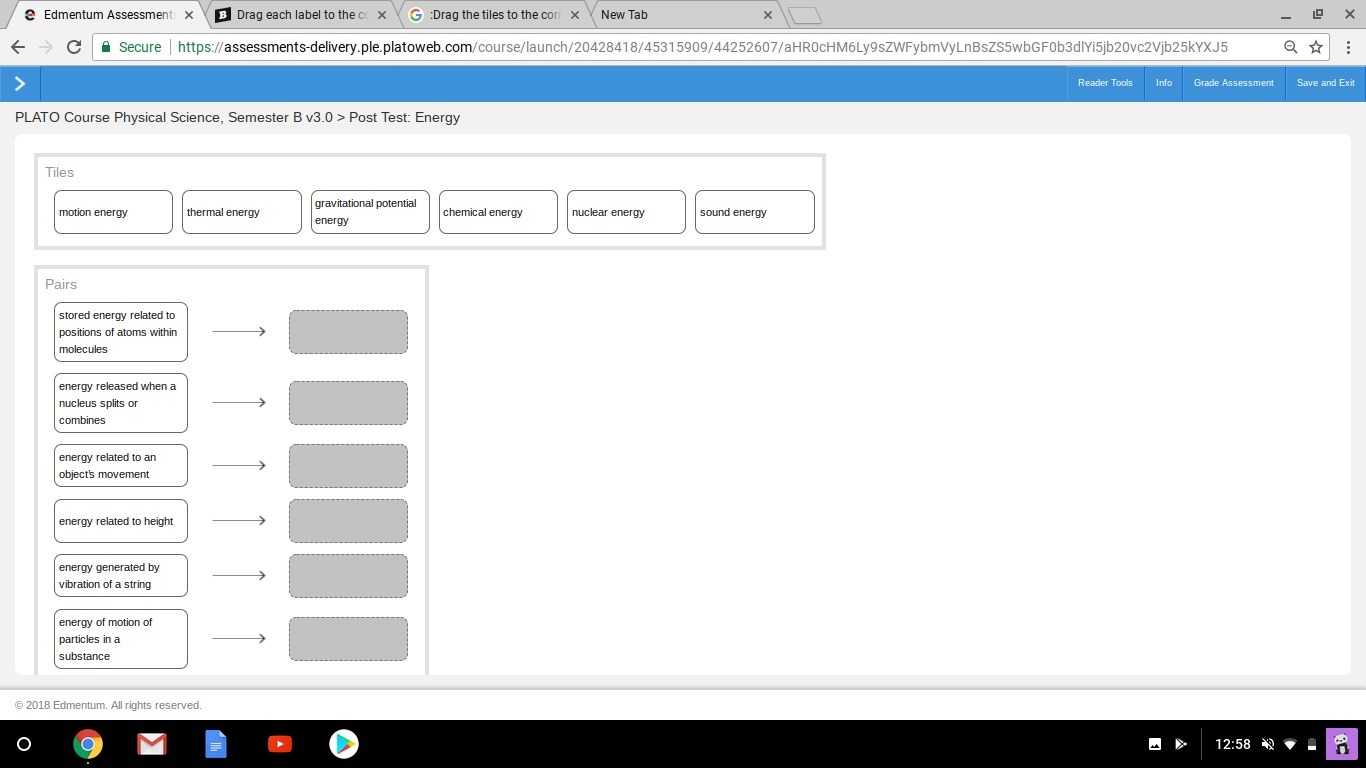Close the New Tab tab
This screenshot has width=1366, height=768.
[x=768, y=15]
